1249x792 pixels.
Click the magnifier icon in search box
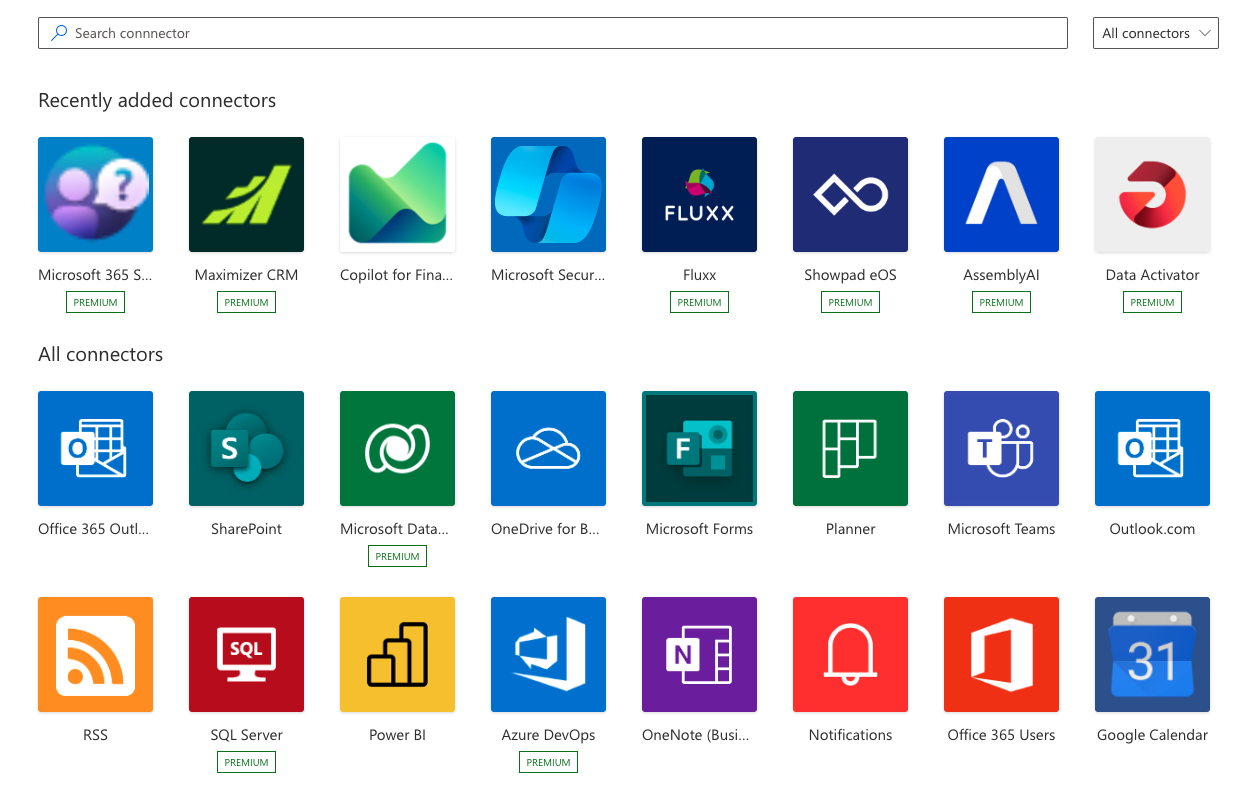[x=60, y=33]
